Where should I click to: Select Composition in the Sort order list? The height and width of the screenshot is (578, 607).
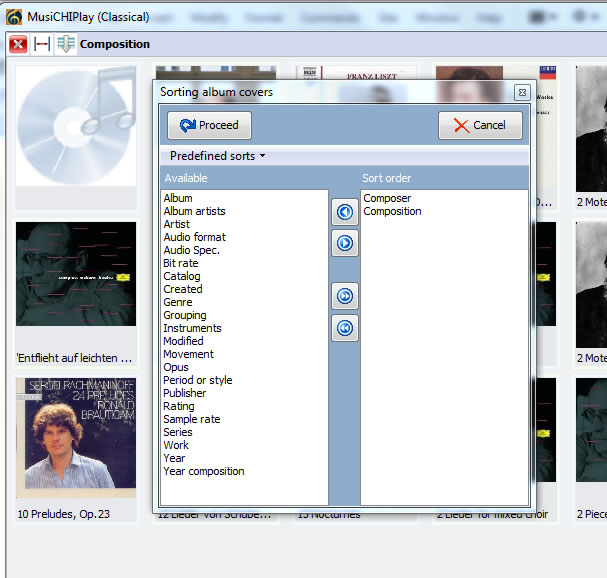[x=392, y=211]
